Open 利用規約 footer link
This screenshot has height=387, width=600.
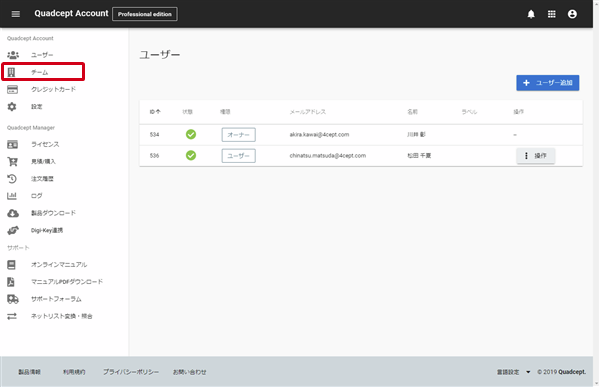click(74, 372)
